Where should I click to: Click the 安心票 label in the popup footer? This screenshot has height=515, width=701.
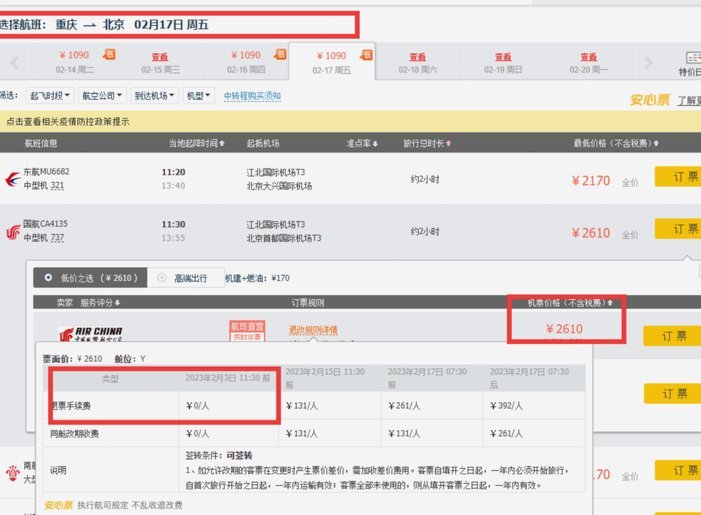pos(59,505)
